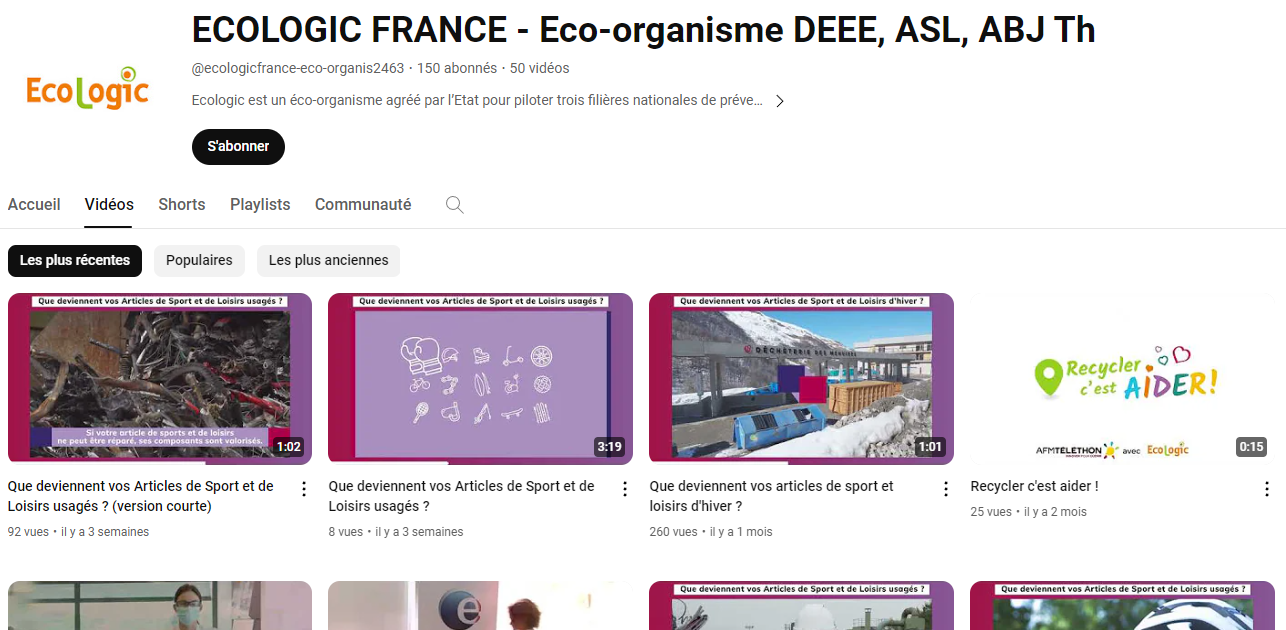1286x630 pixels.
Task: Expand the channel description chevron
Action: [x=780, y=101]
